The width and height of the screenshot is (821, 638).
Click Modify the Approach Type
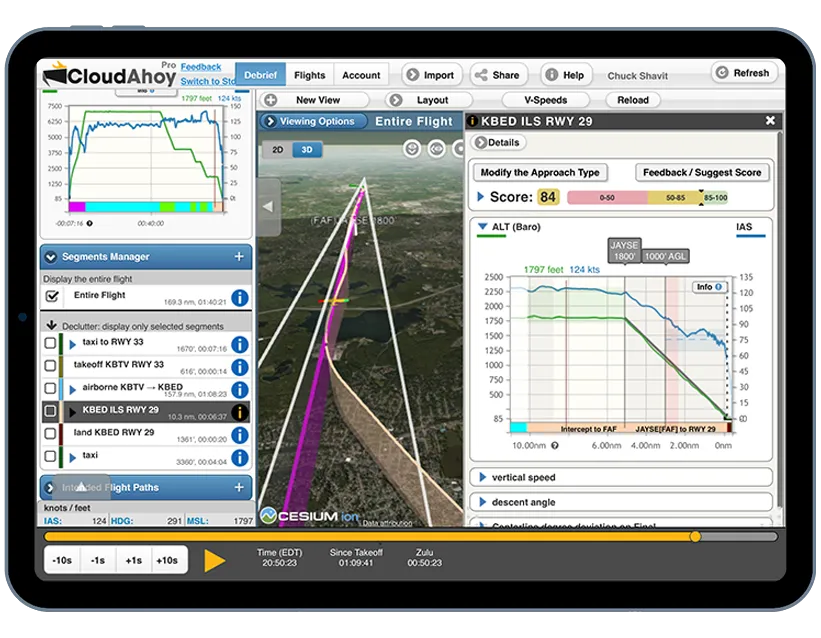click(x=540, y=172)
